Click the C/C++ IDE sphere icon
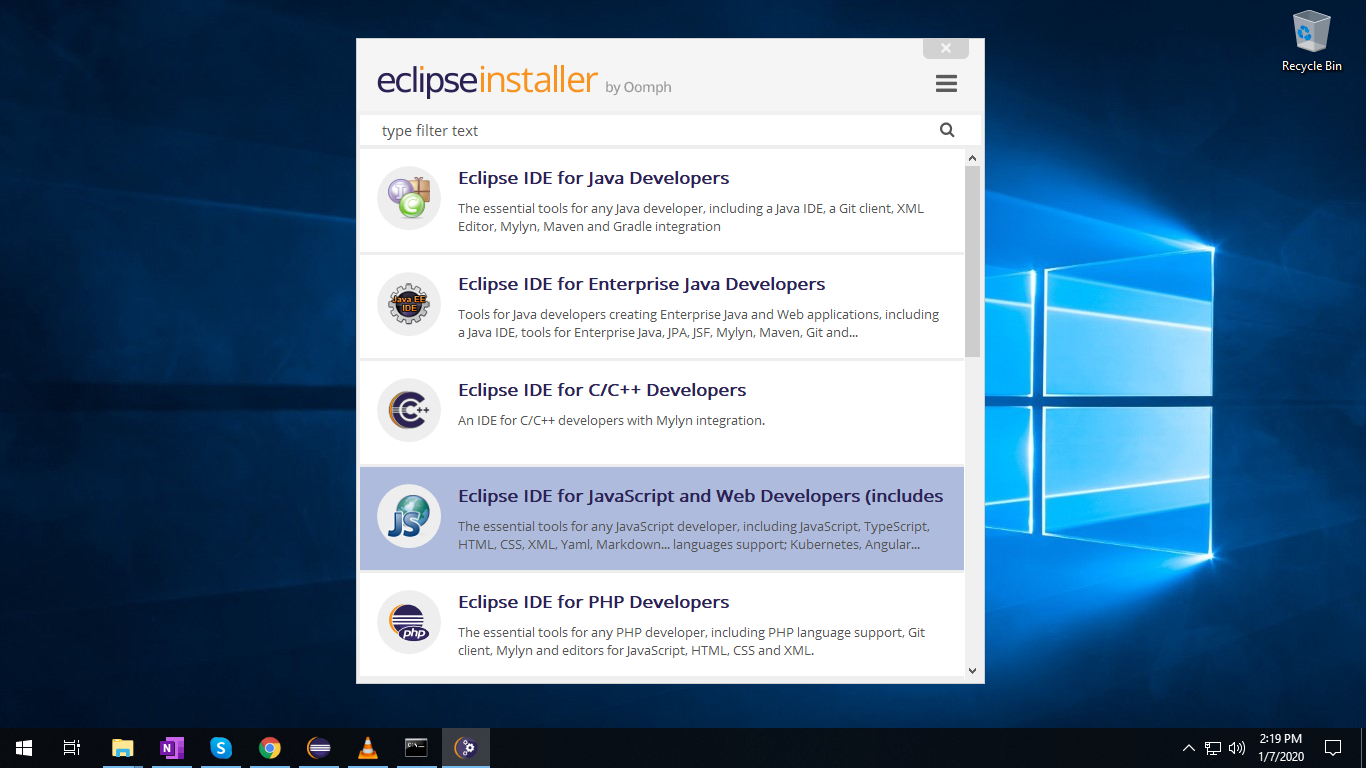The height and width of the screenshot is (768, 1366). pos(408,410)
